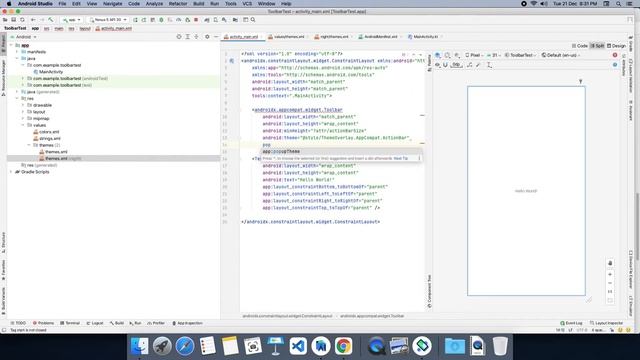The width and height of the screenshot is (640, 360).
Task: Collapse the values folder in project tree
Action: point(23,125)
